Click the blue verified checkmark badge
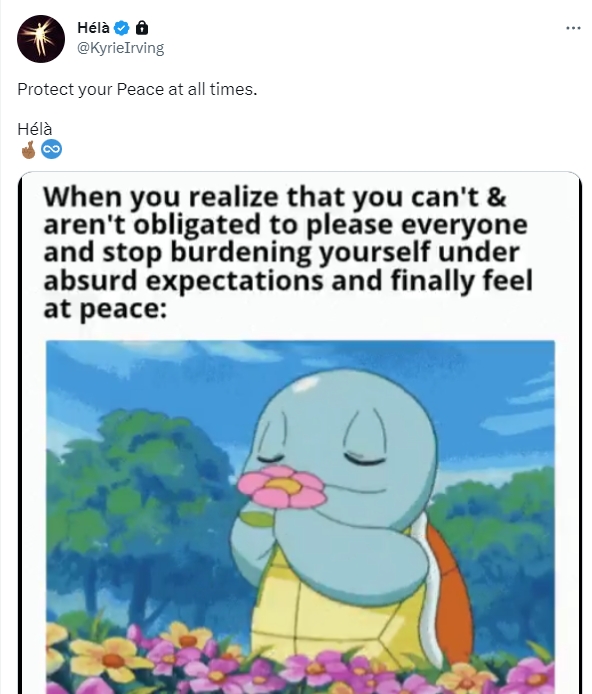The height and width of the screenshot is (694, 592). (122, 28)
